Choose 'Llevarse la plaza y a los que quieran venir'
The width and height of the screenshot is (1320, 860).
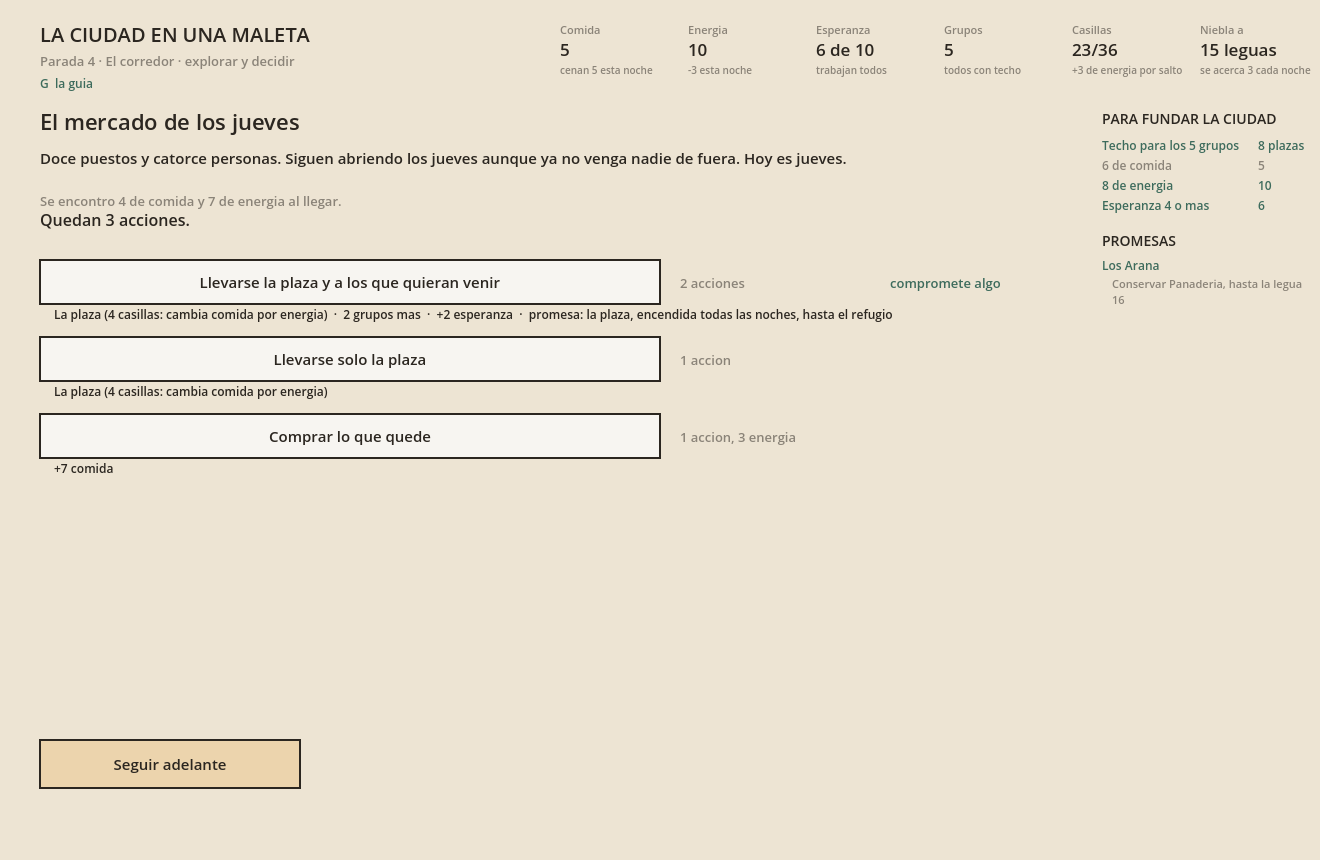[350, 282]
